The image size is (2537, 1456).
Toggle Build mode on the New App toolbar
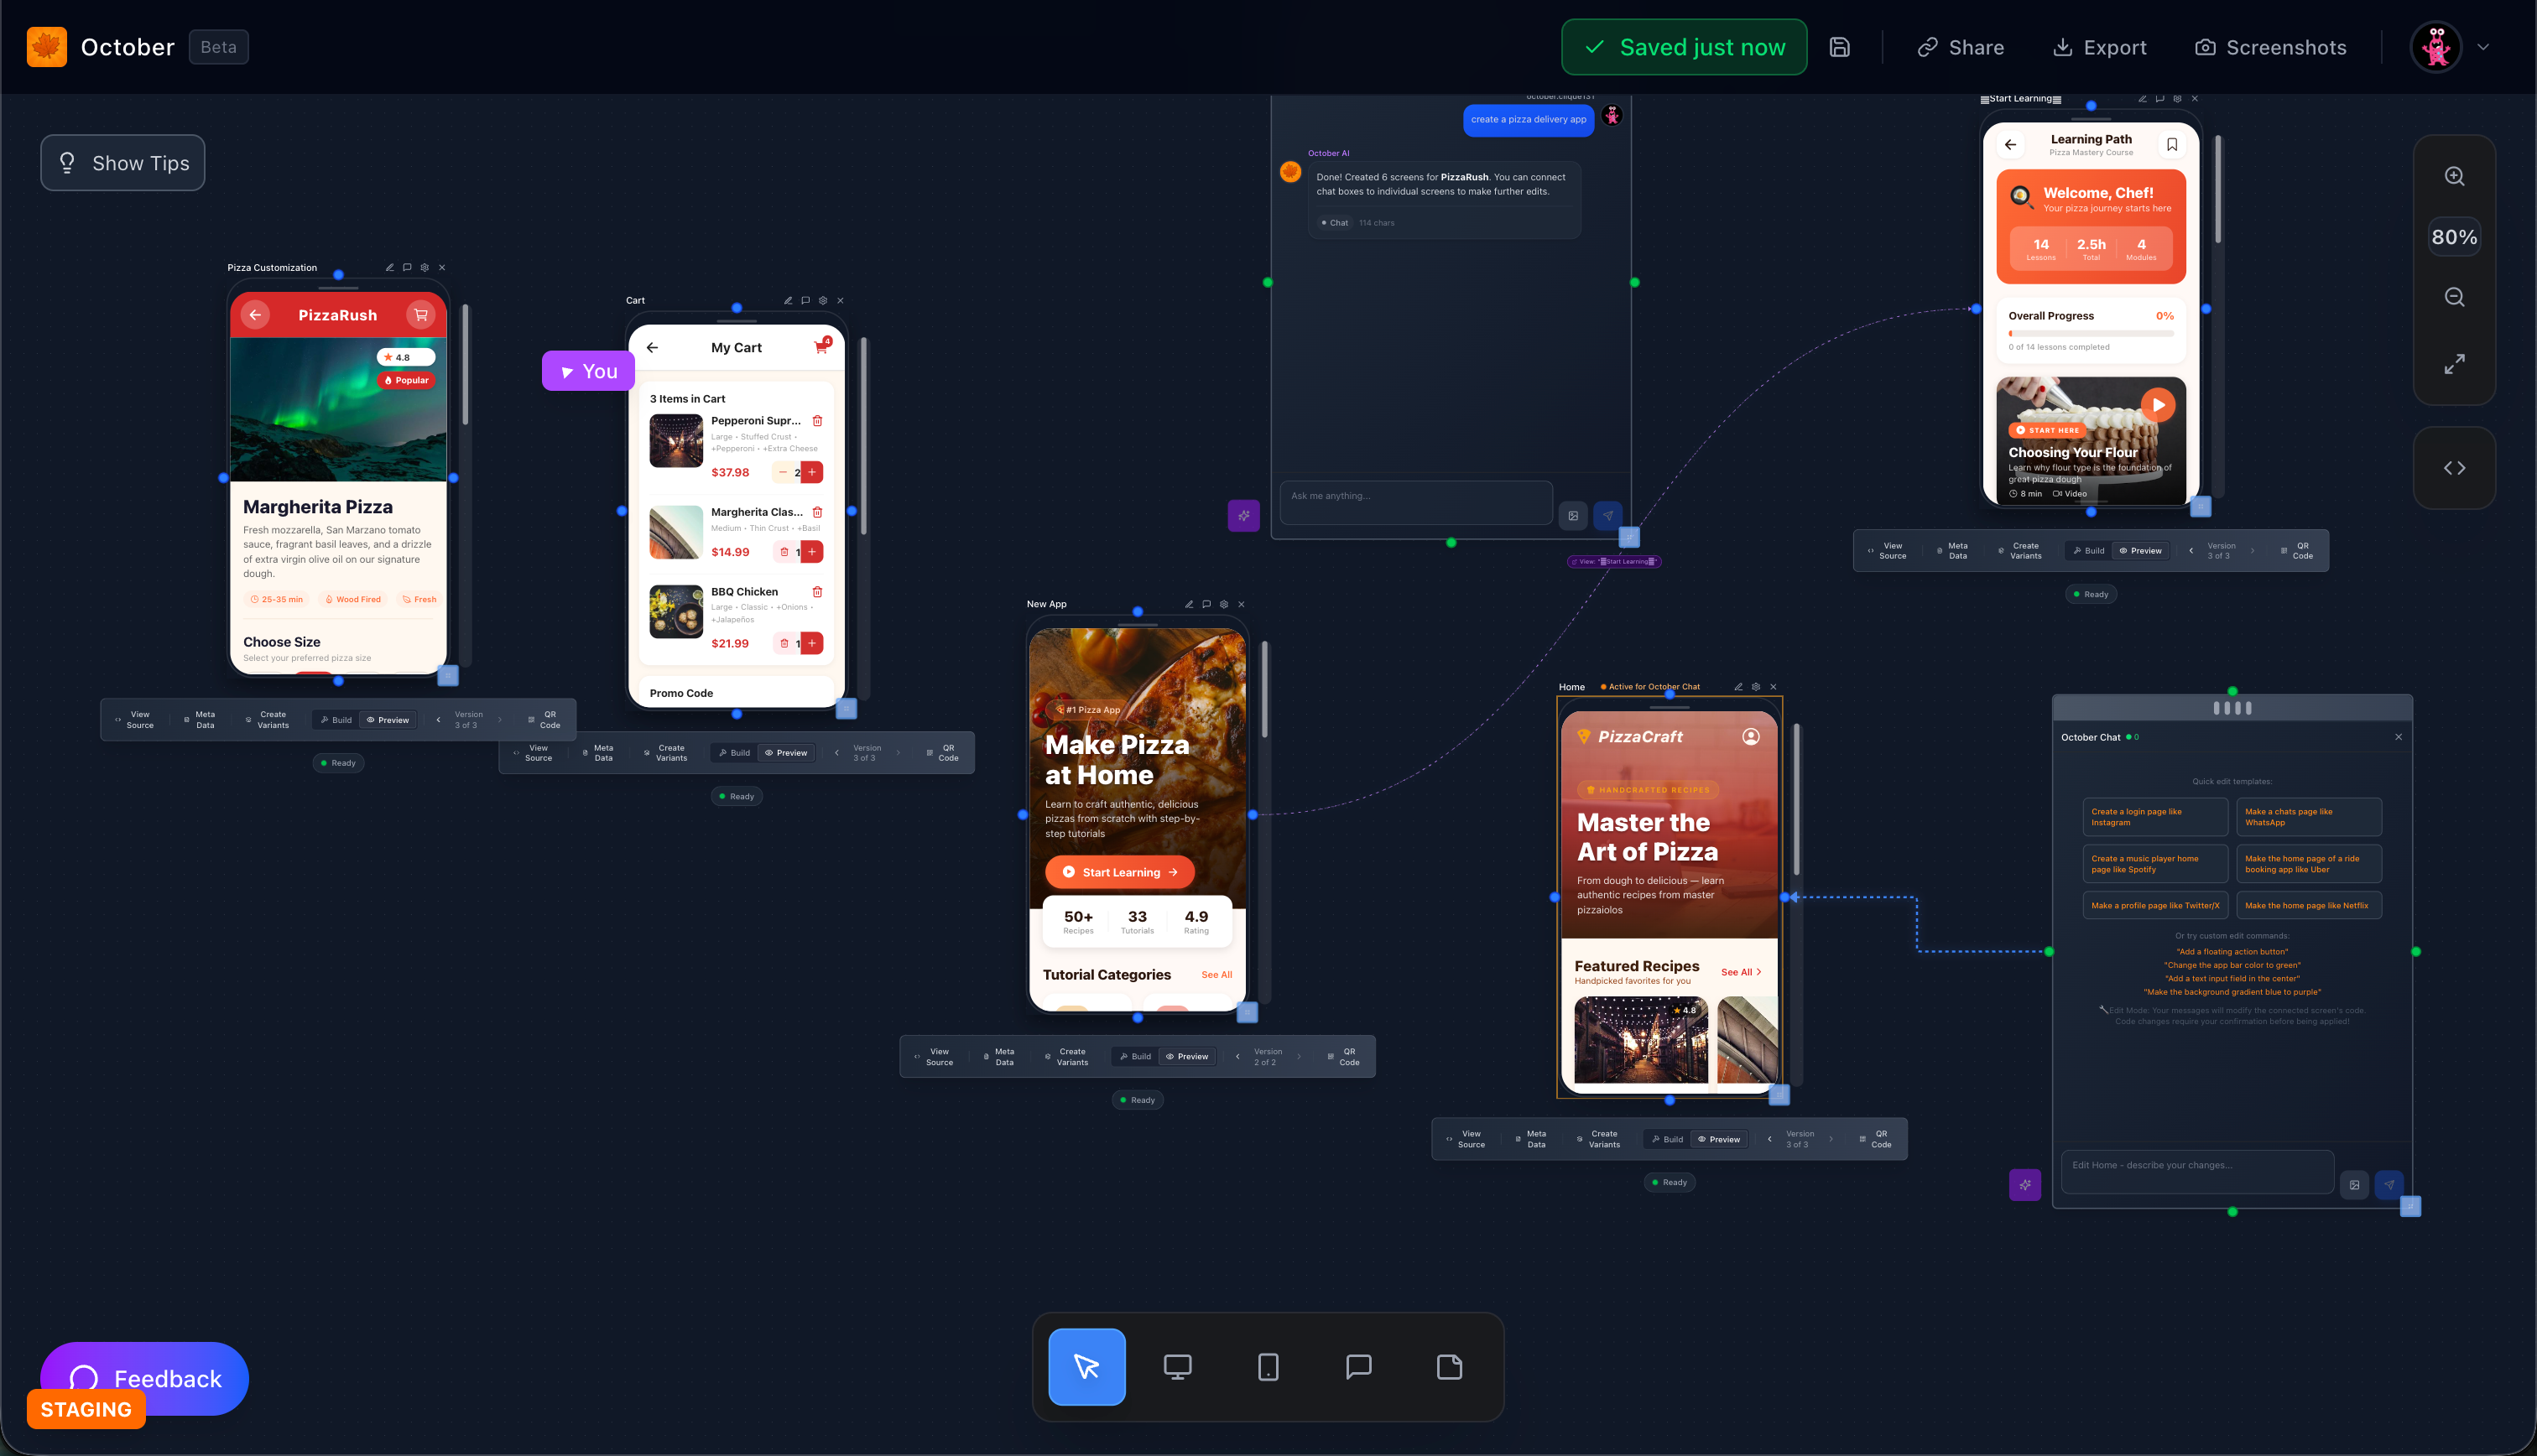click(x=1134, y=1056)
